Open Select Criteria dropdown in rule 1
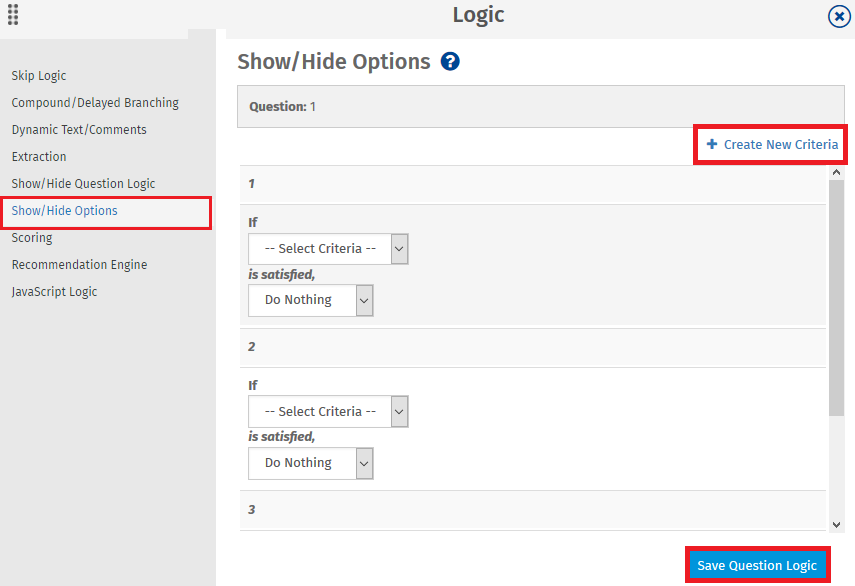Viewport: 855px width, 586px height. coord(328,249)
